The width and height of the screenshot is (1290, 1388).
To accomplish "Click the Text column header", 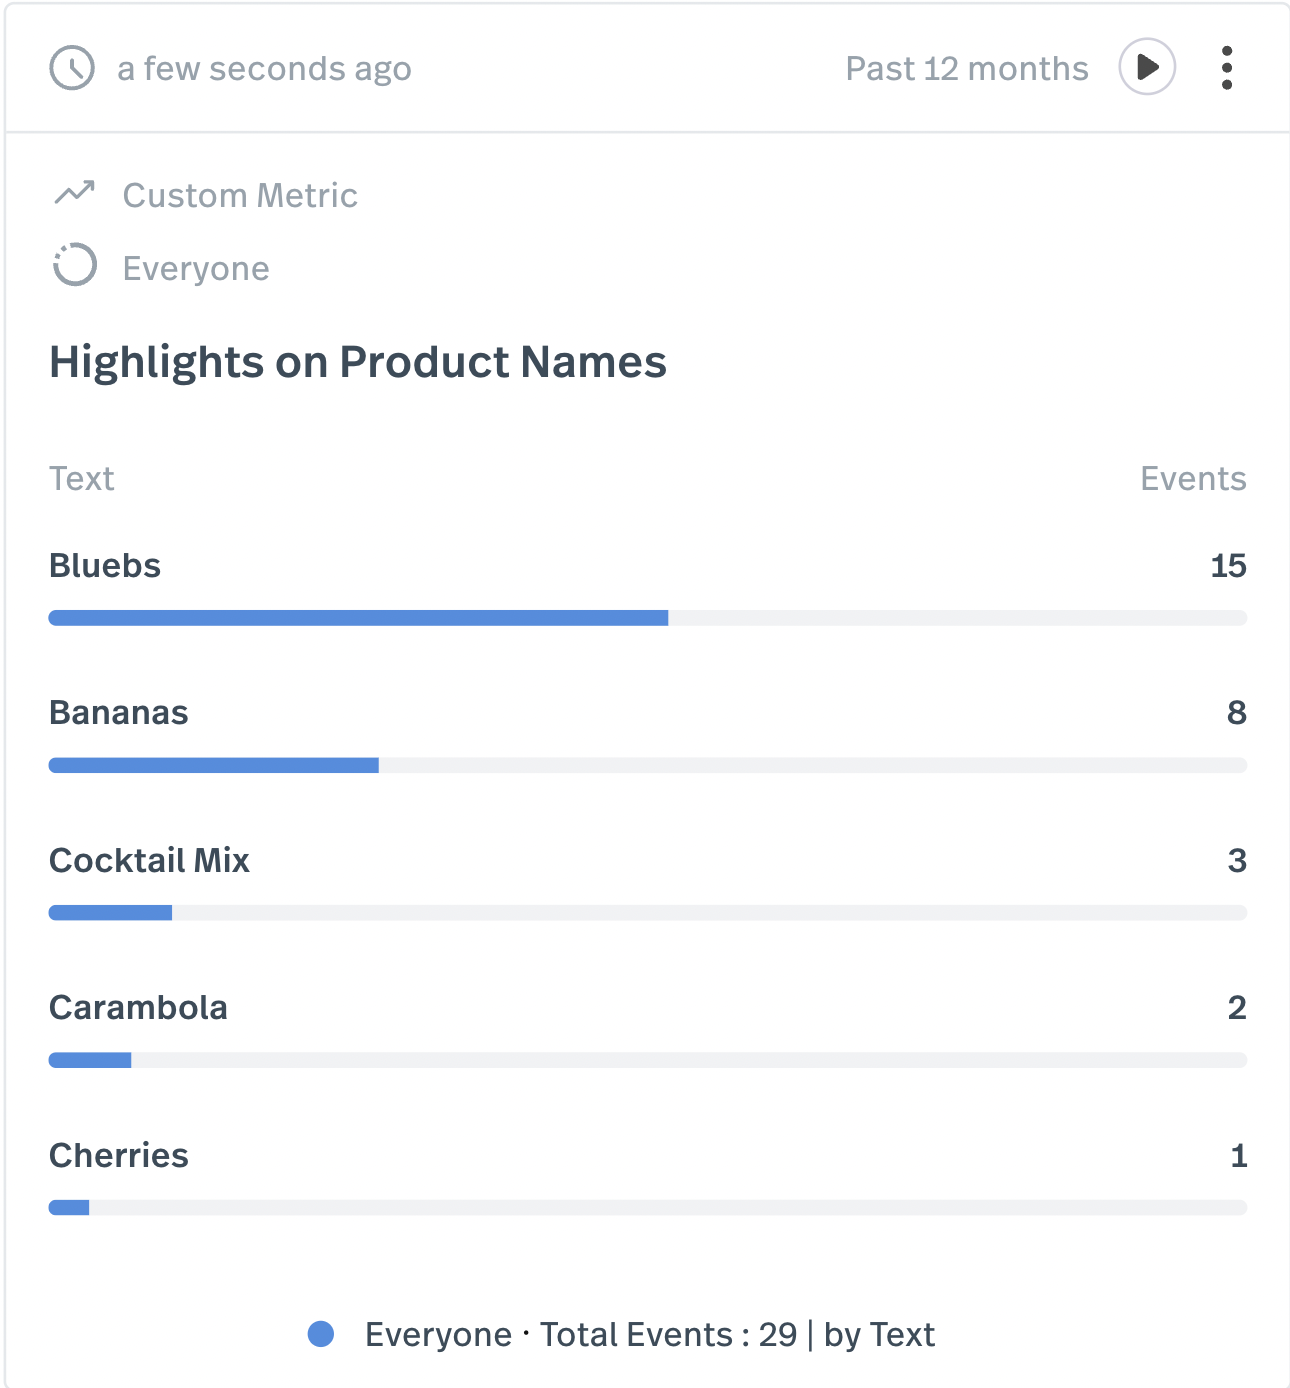I will point(82,478).
